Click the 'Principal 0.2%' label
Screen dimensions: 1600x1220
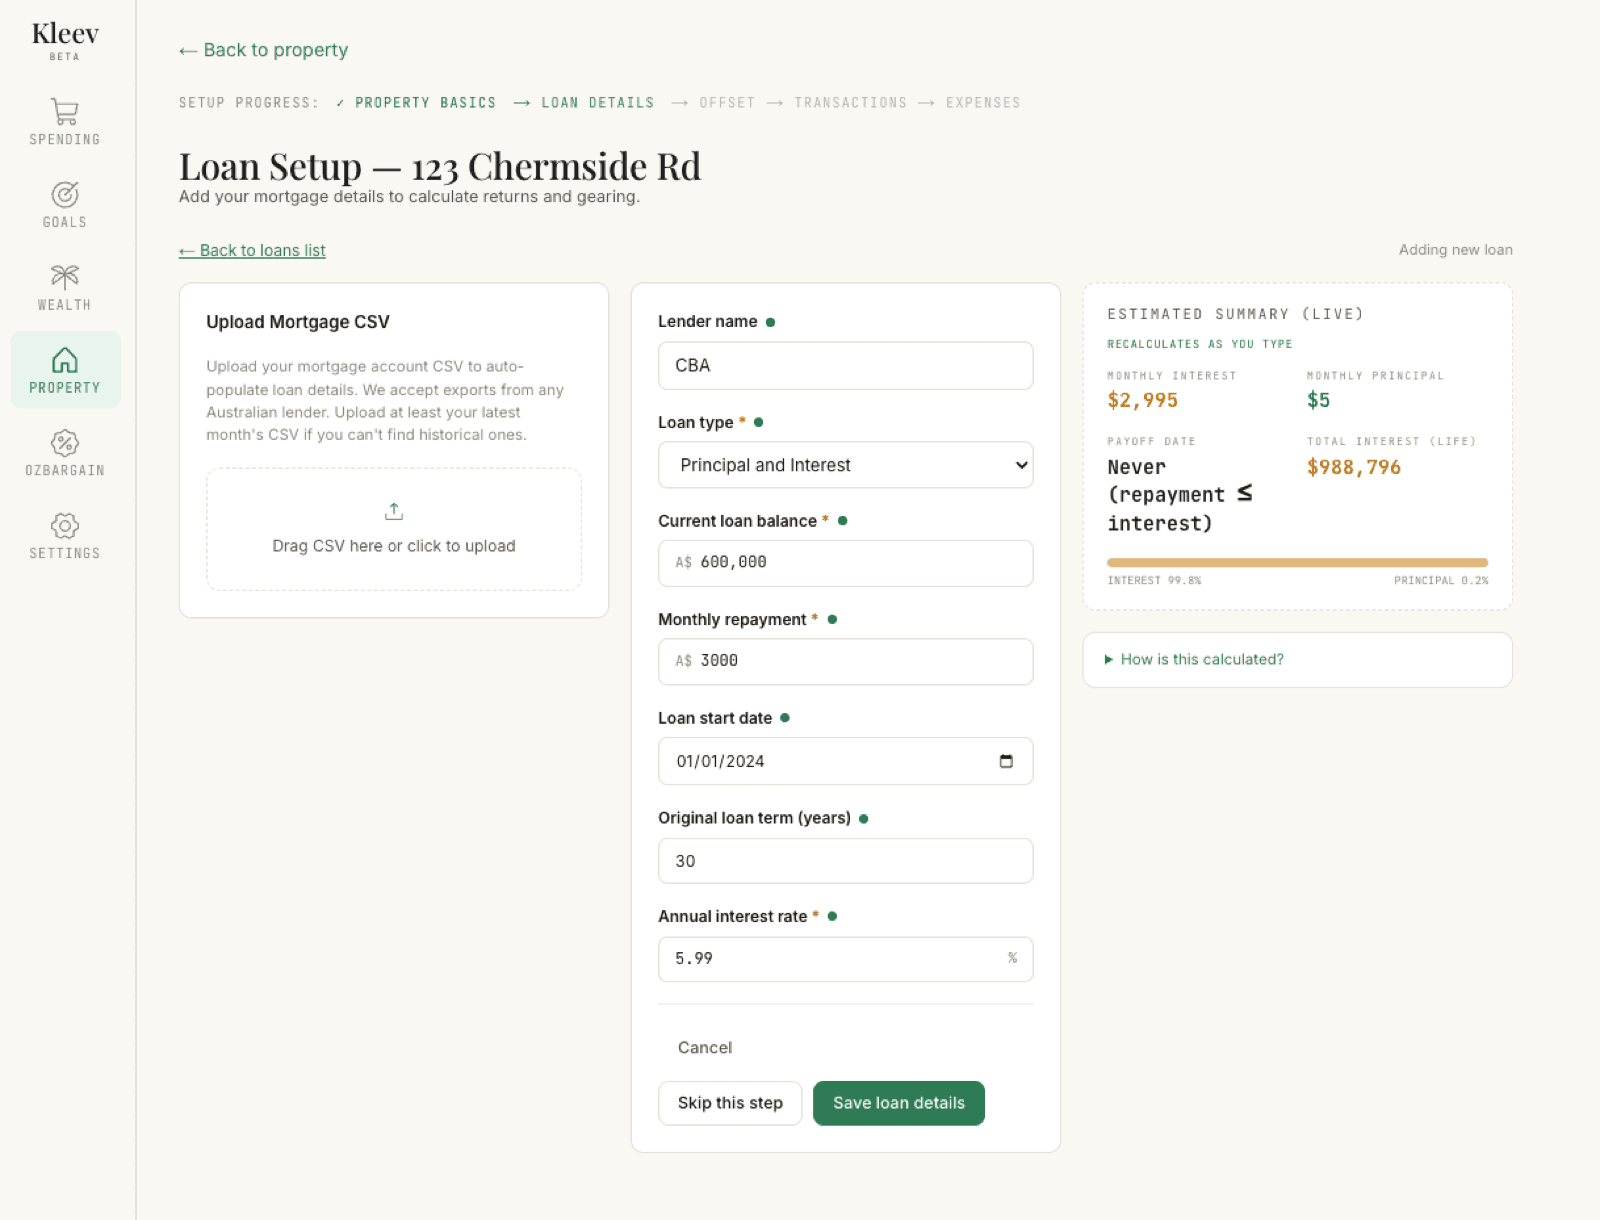click(1441, 581)
